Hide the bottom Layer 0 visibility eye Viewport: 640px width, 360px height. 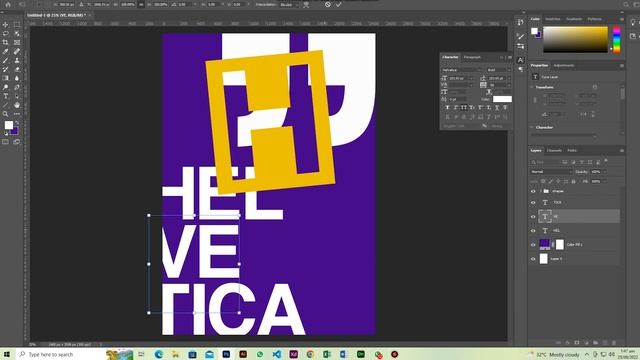[x=533, y=259]
